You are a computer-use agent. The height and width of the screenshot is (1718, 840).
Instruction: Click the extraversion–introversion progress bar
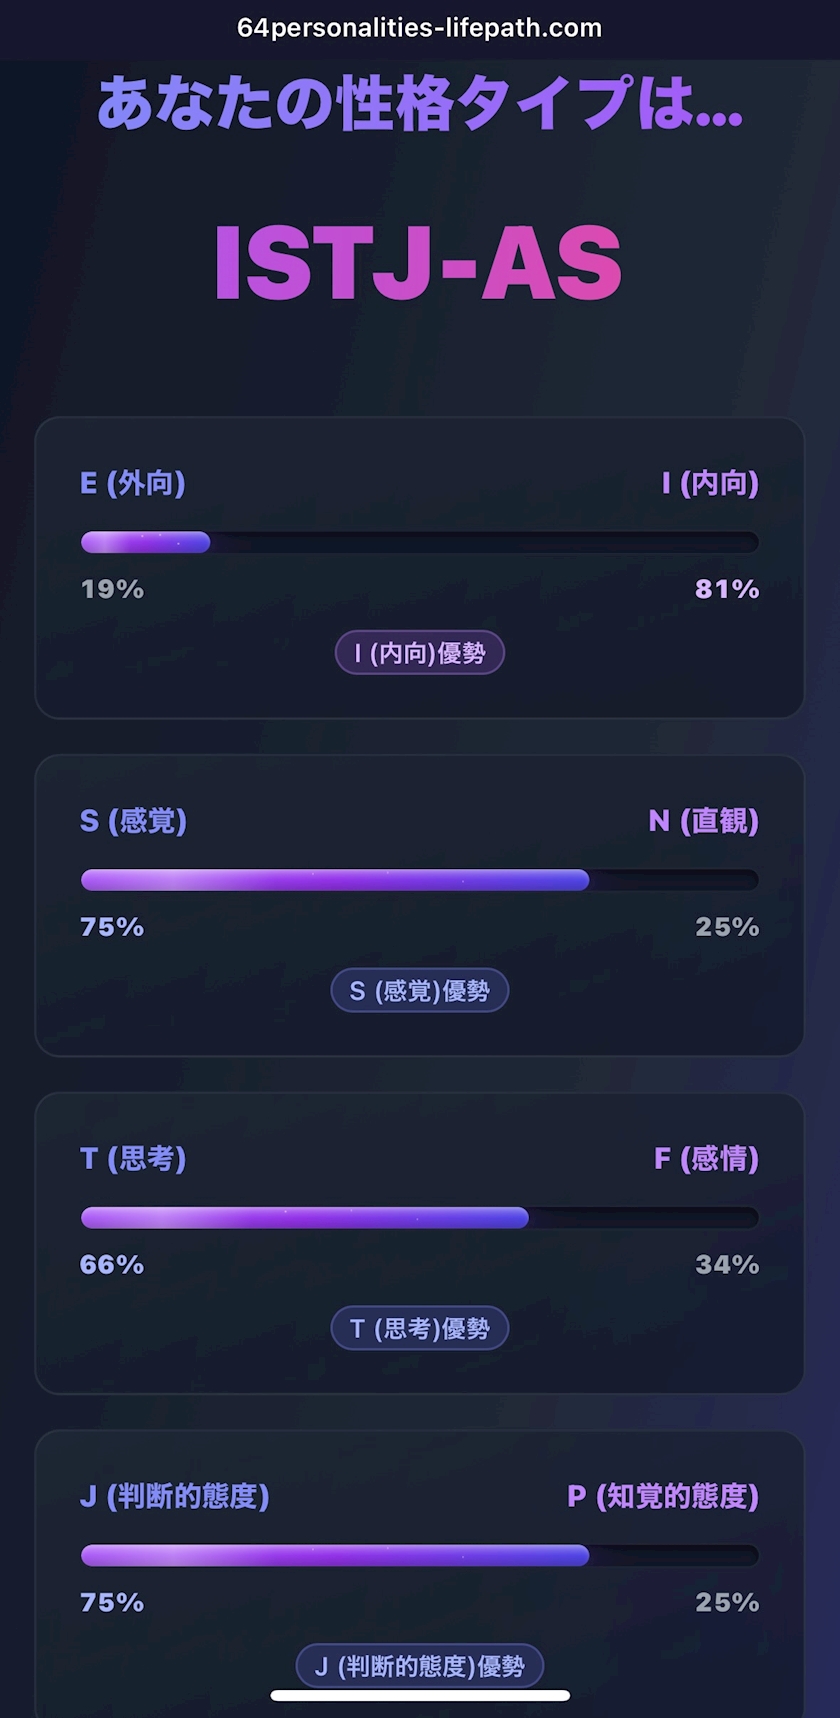pyautogui.click(x=420, y=542)
